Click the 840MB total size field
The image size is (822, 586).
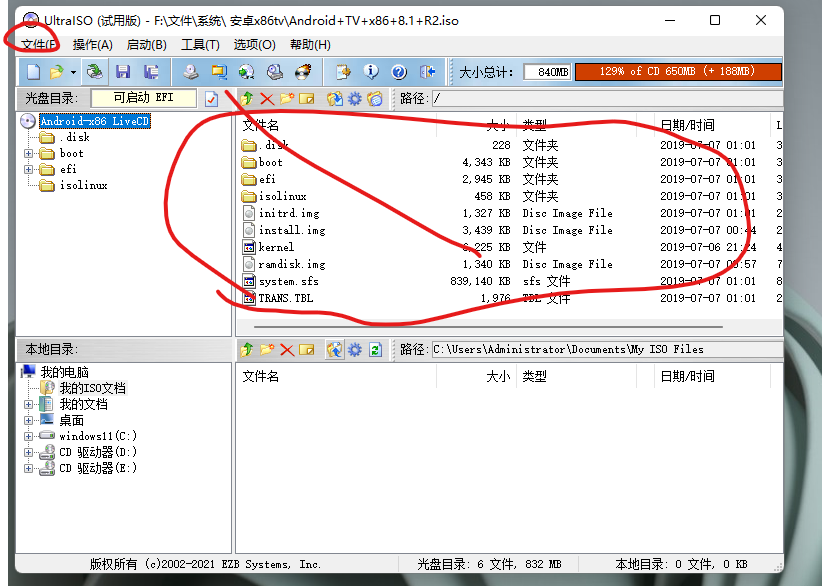point(548,72)
